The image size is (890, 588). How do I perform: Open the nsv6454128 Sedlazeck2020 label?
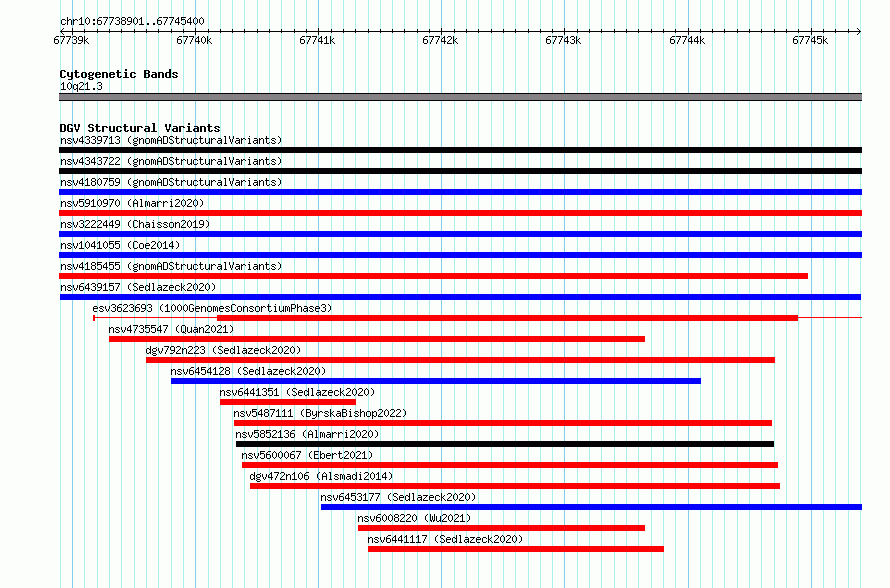click(248, 371)
